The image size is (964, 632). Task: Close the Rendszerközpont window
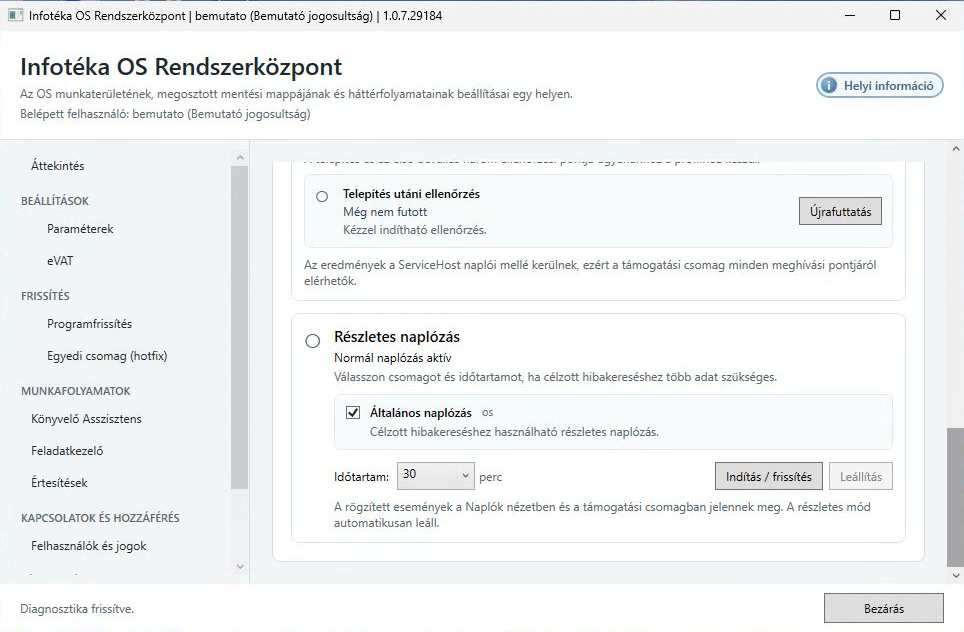[x=941, y=15]
